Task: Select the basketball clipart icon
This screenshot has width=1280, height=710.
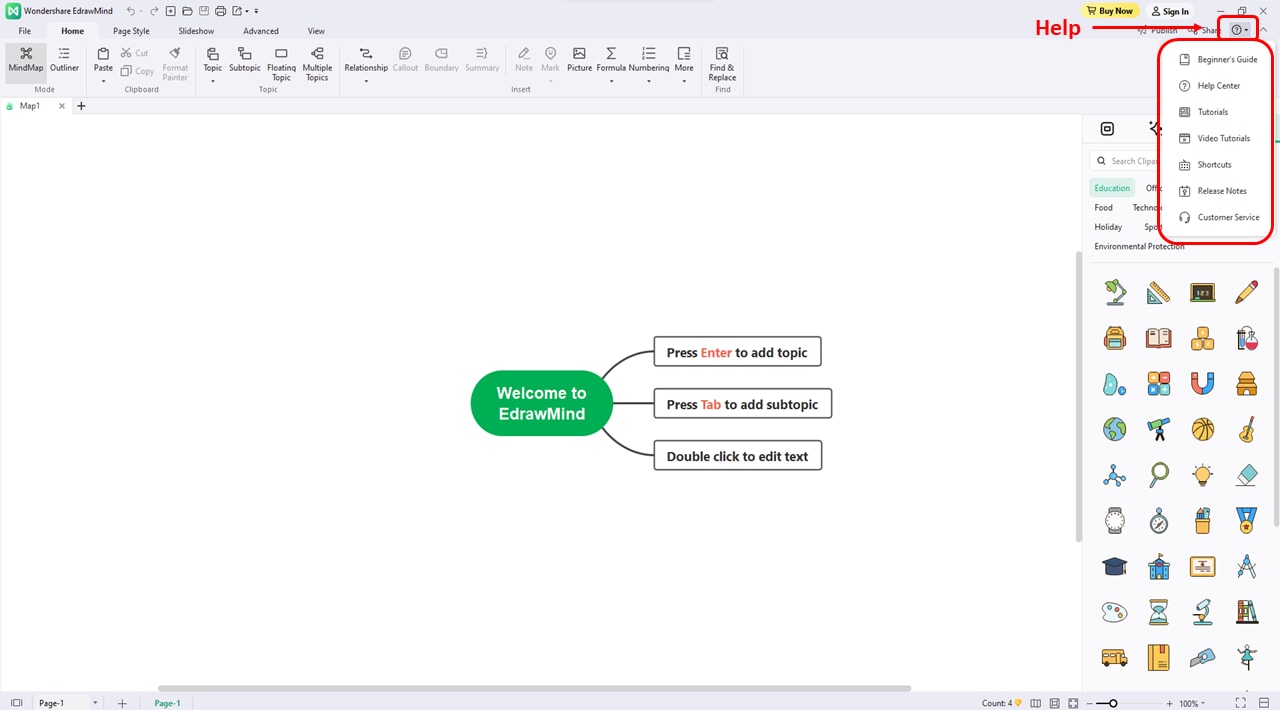Action: coord(1203,429)
